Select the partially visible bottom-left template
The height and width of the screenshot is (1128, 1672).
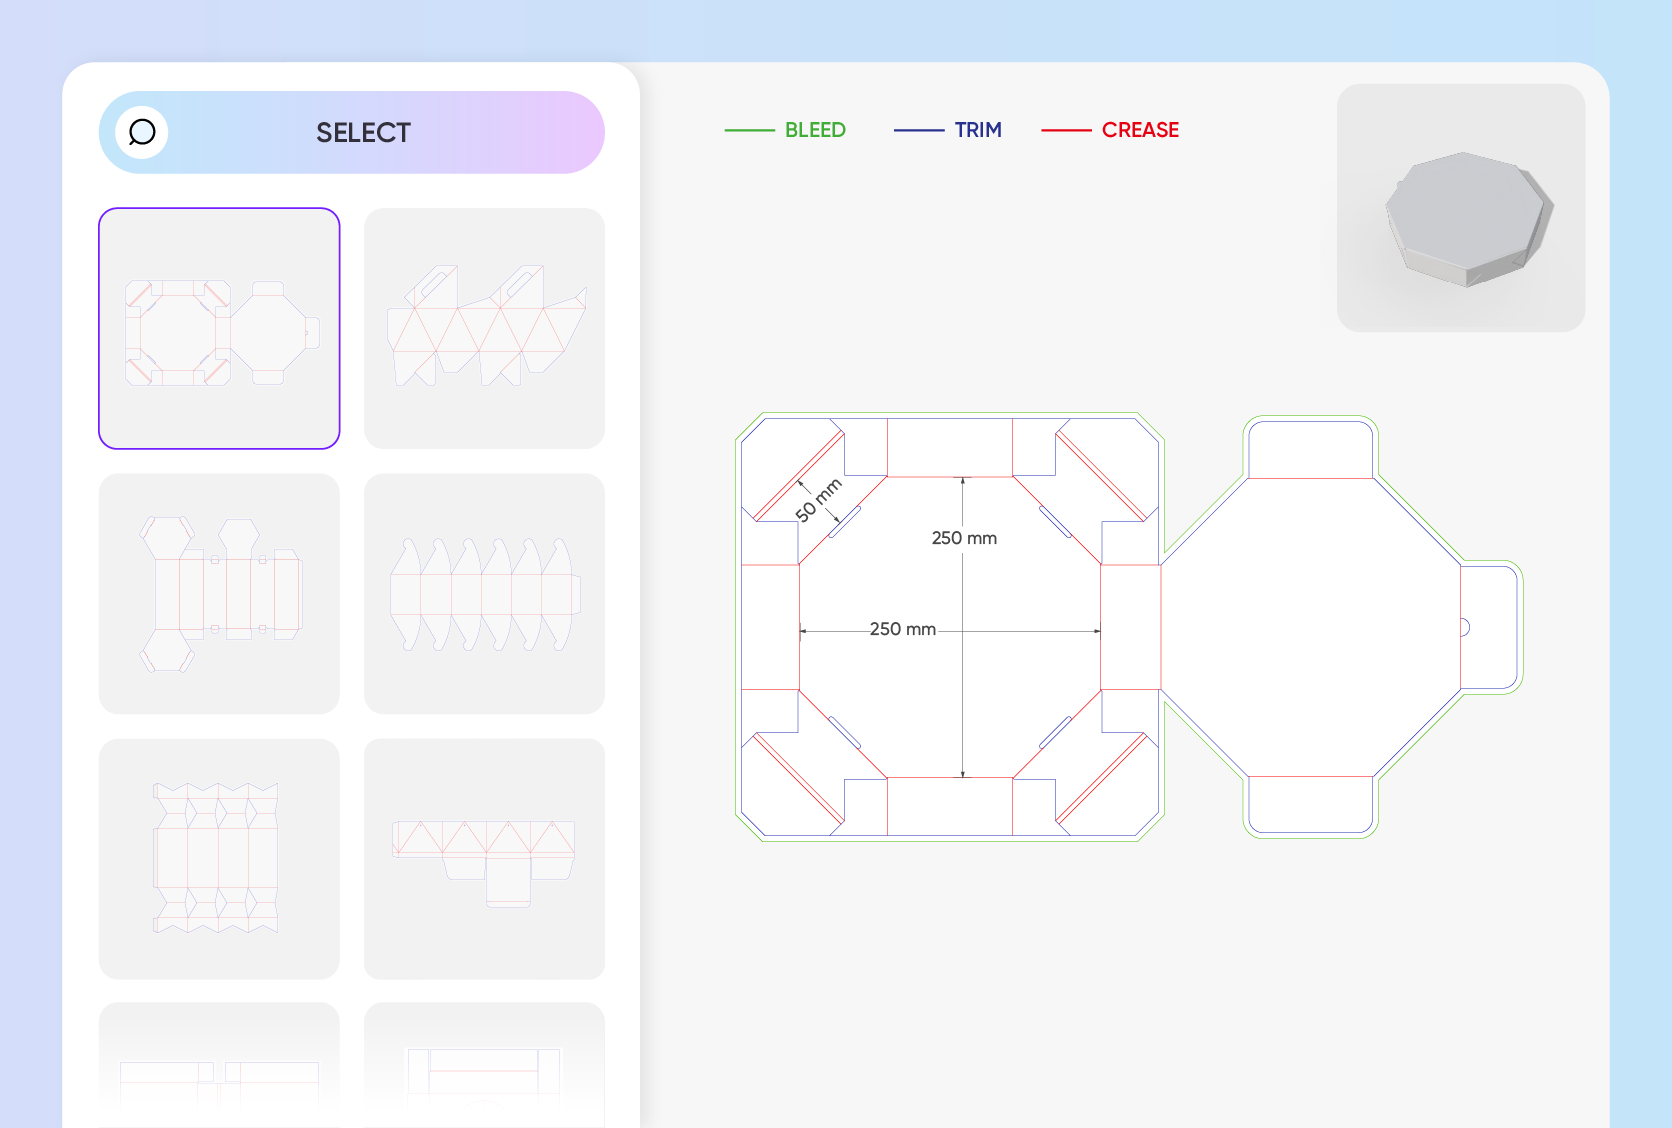219,1065
